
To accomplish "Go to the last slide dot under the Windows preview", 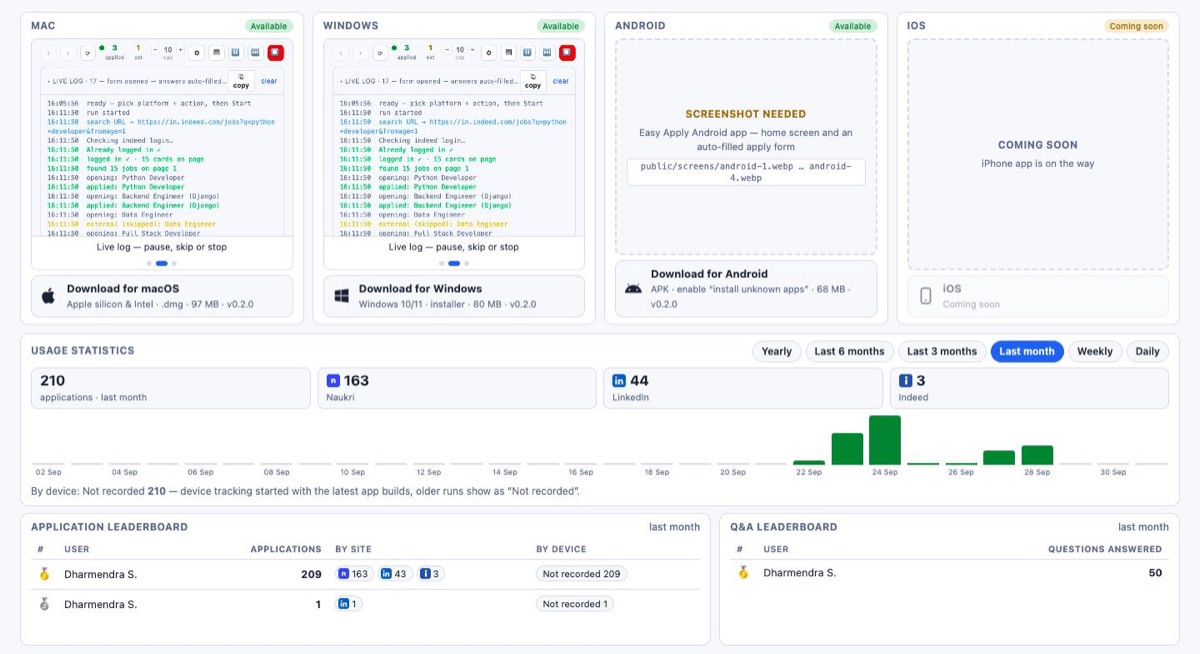I will click(x=466, y=264).
